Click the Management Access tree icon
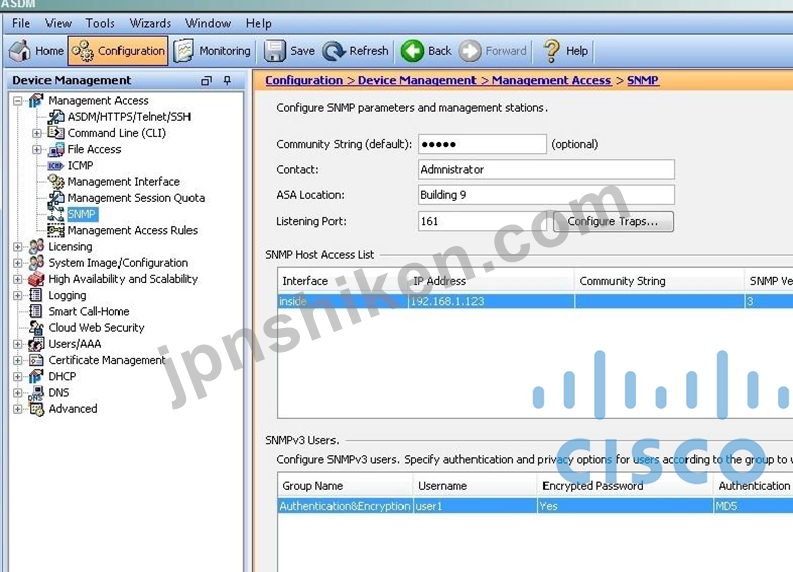The image size is (793, 572). [x=36, y=100]
